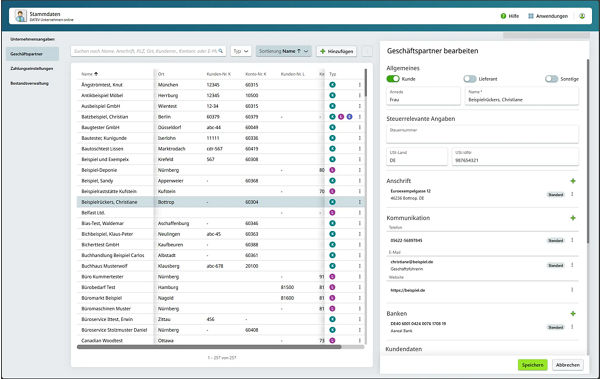Open the USt-Land field showing DE

coord(417,157)
